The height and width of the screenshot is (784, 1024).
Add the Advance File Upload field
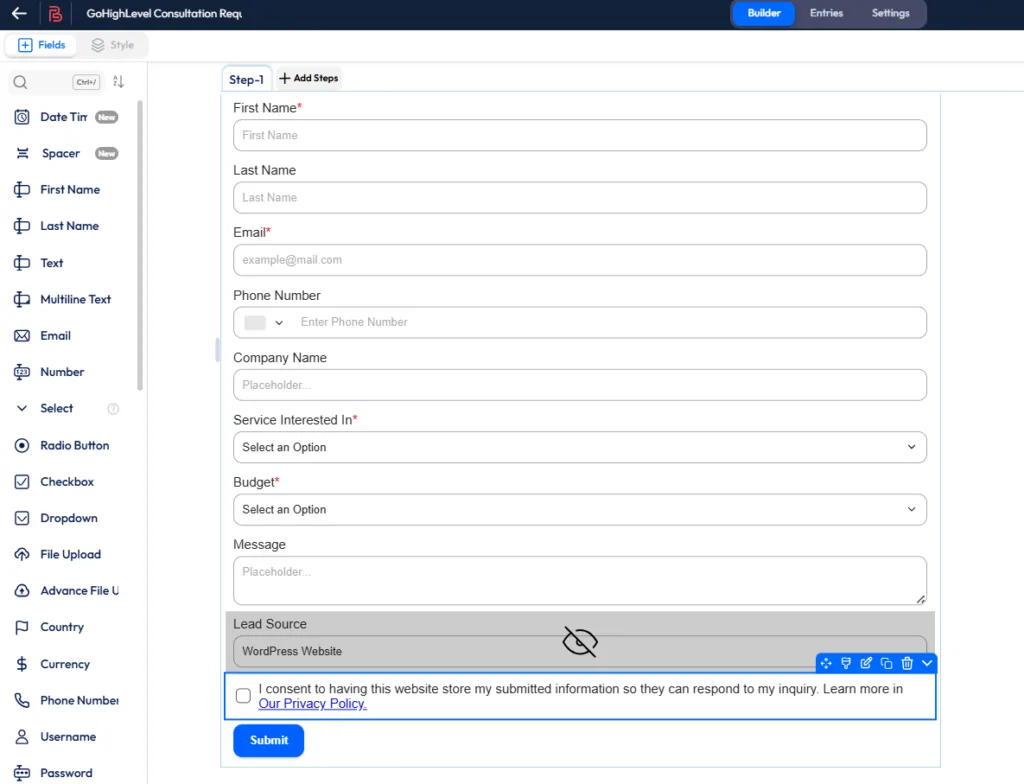(x=66, y=591)
